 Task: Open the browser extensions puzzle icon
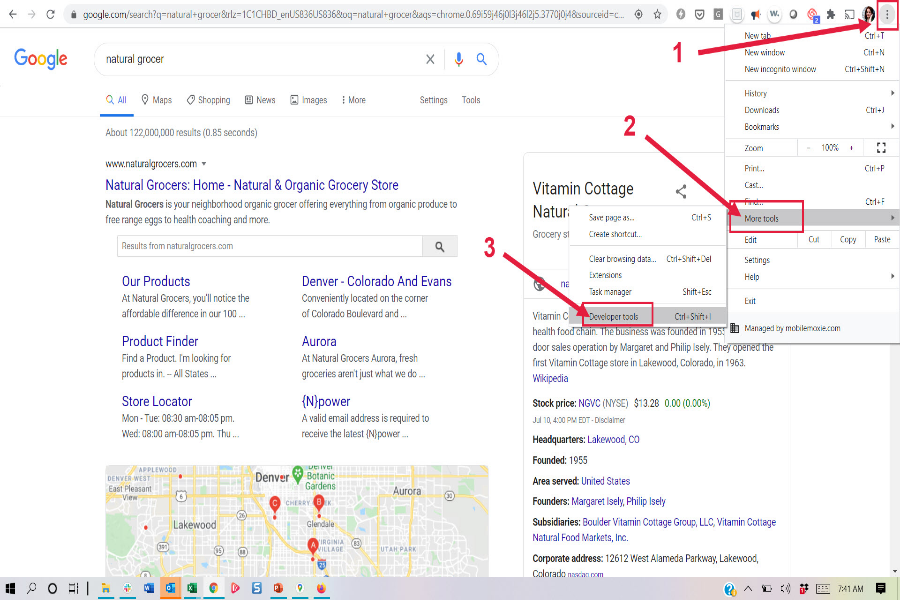[x=832, y=14]
